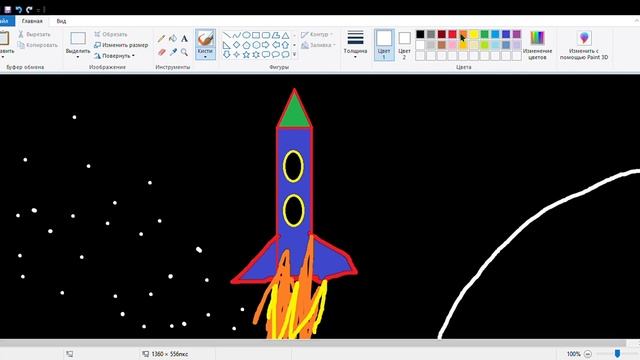
Task: Choose the Four-point star shape
Action: (x=237, y=54)
